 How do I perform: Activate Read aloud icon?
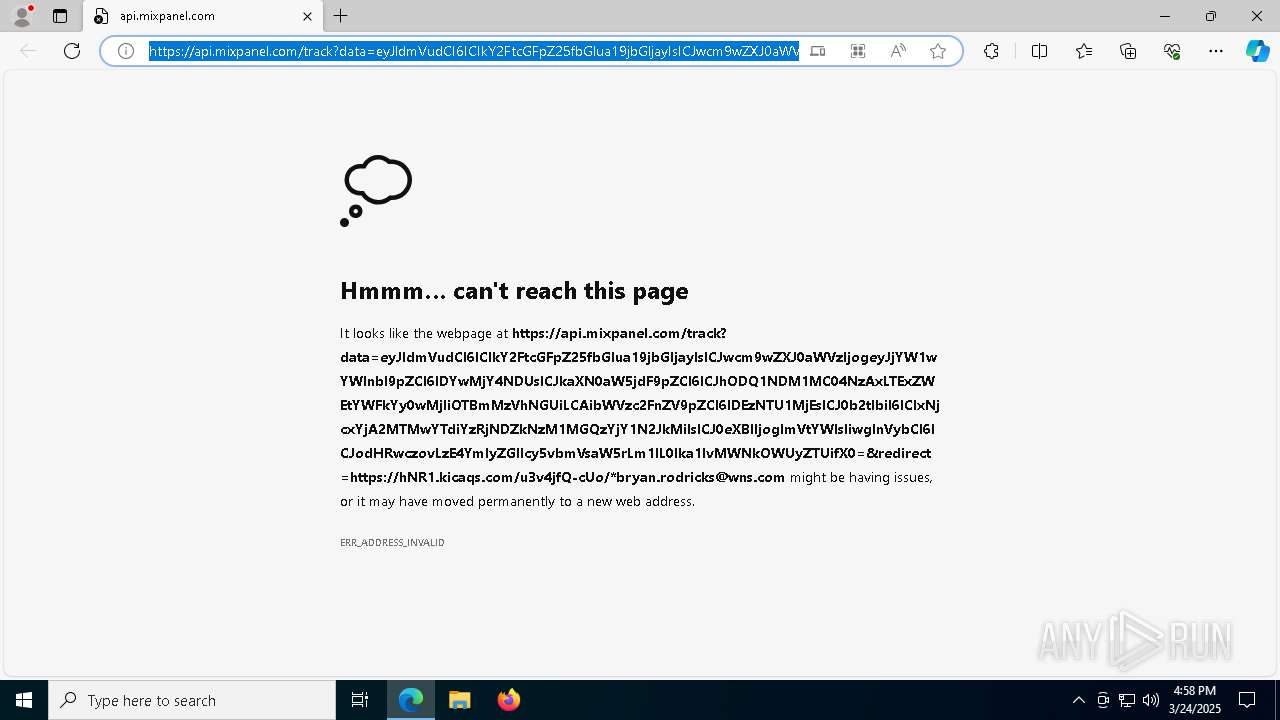(898, 51)
